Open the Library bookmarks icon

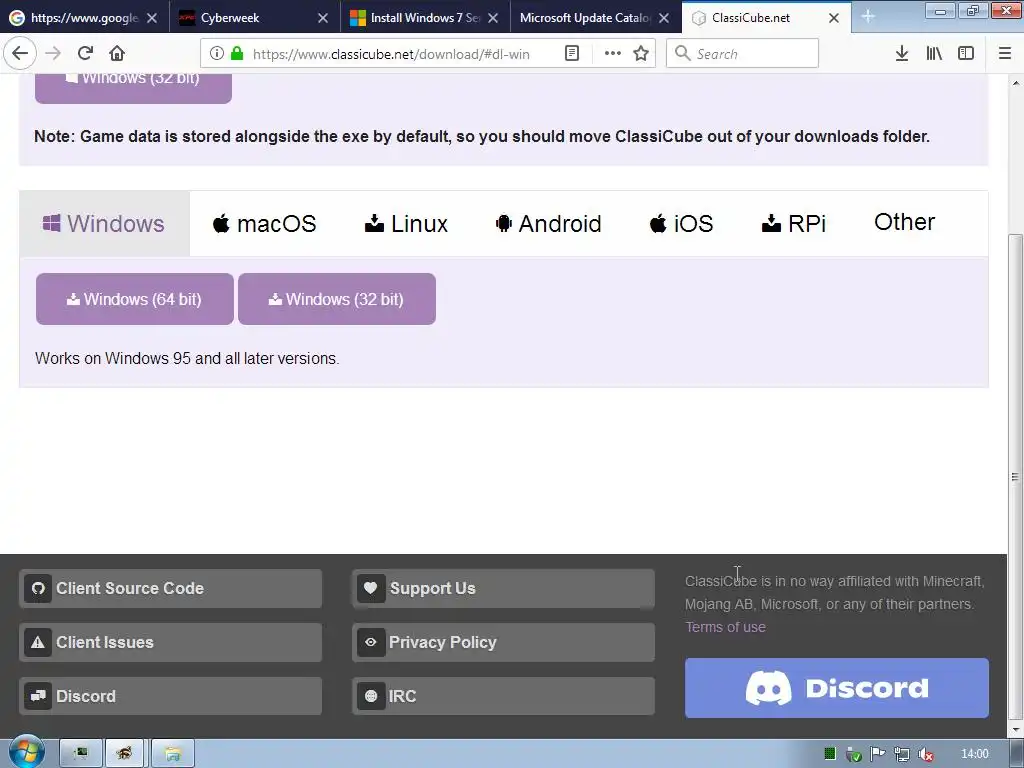[934, 54]
